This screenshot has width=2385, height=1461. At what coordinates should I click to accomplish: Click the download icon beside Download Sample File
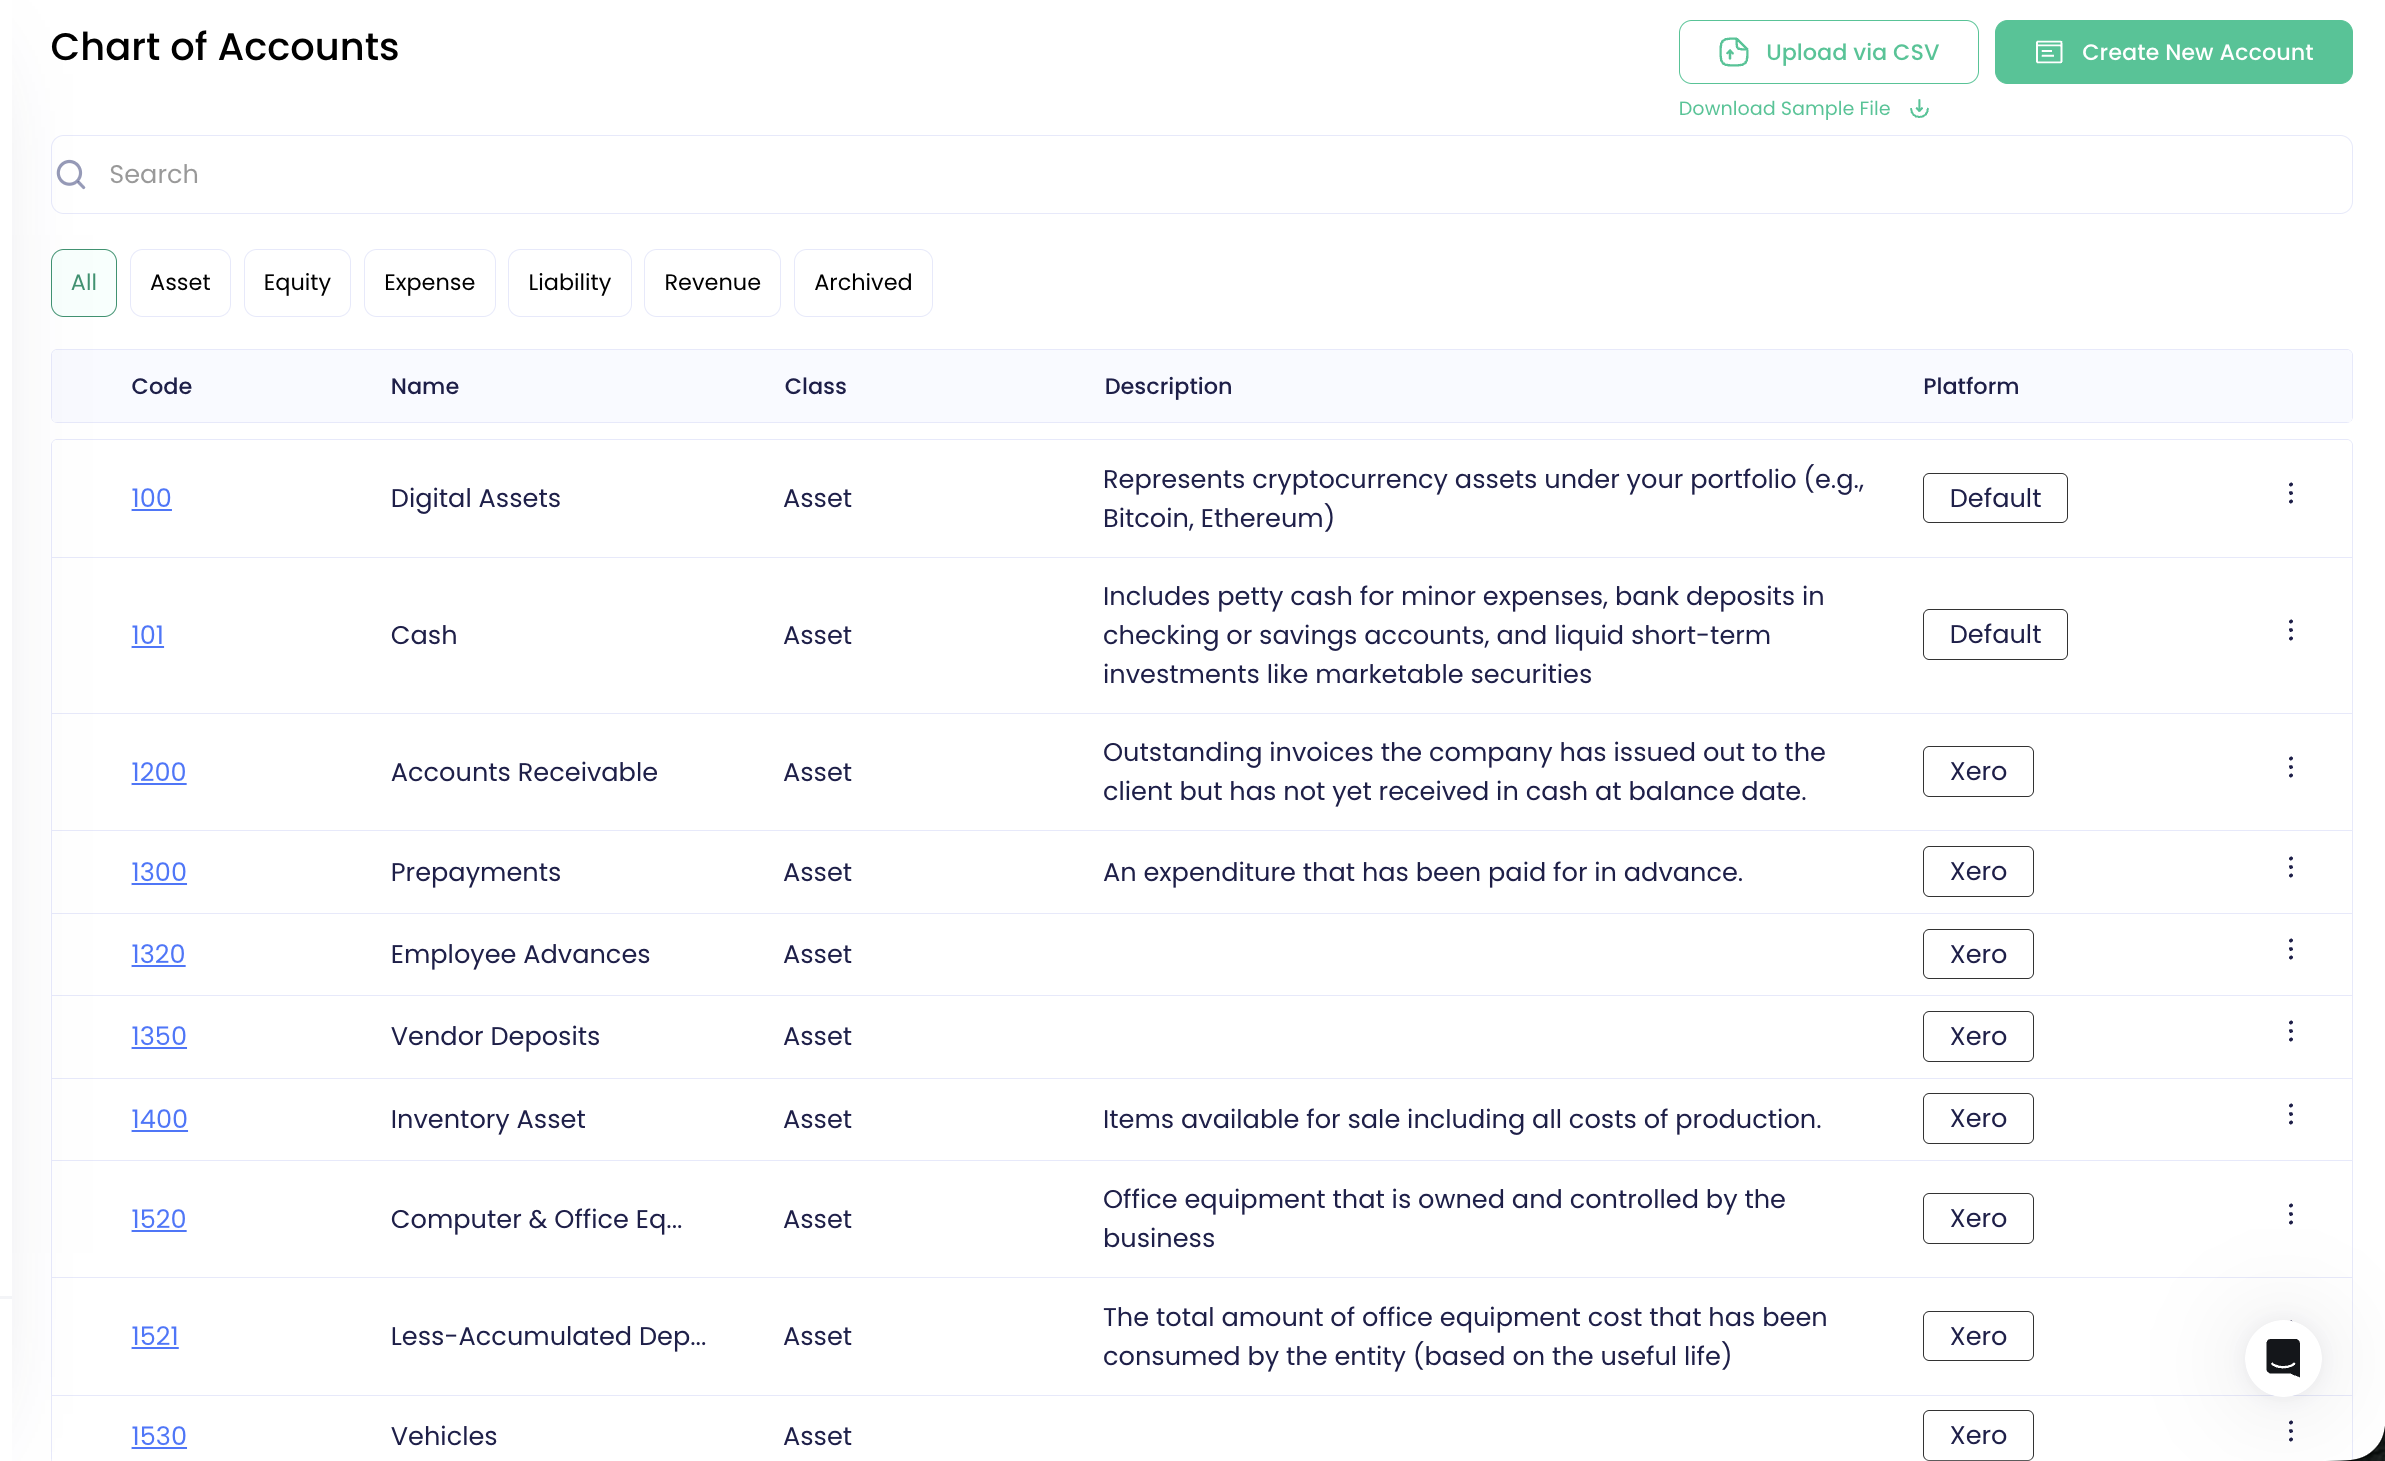[x=1919, y=108]
